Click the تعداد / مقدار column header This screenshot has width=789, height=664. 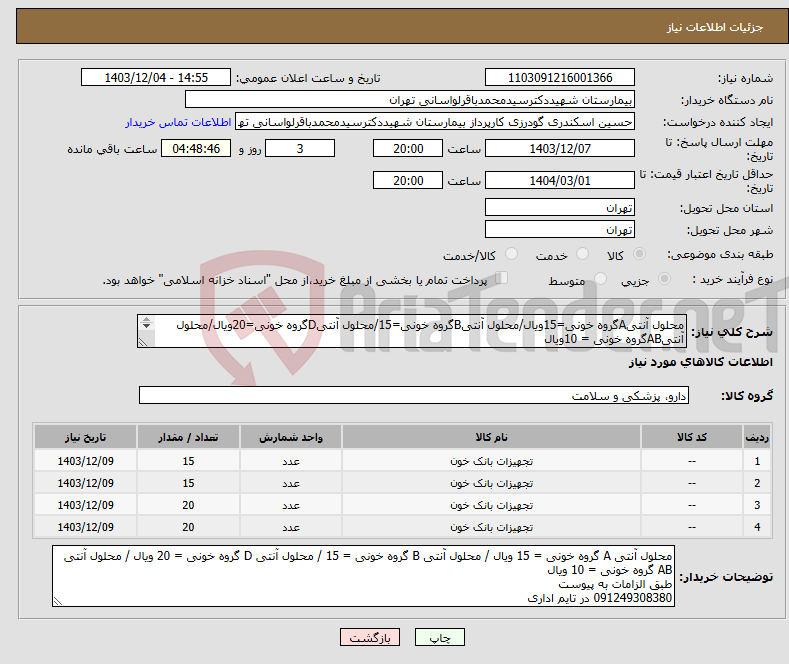click(x=188, y=437)
